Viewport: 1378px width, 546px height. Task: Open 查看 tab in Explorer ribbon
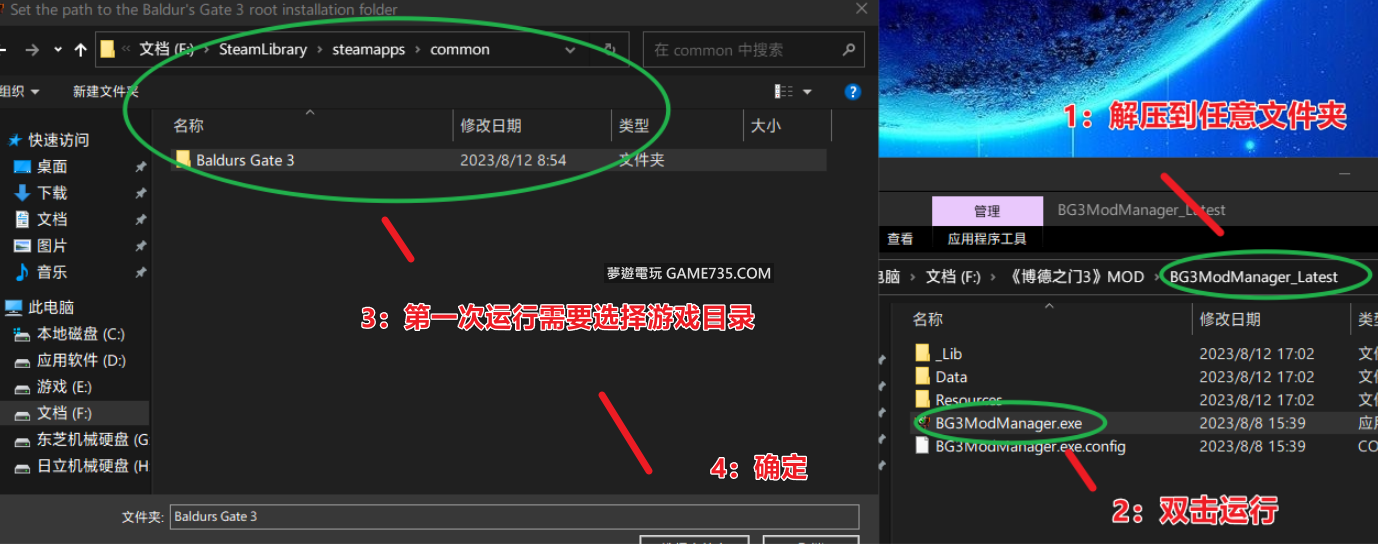pyautogui.click(x=900, y=239)
